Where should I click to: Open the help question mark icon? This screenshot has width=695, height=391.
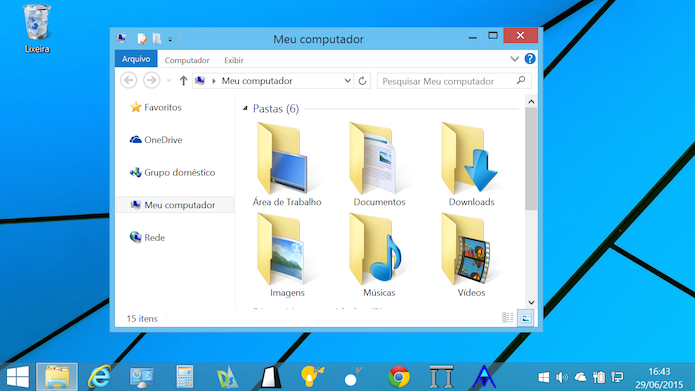coord(530,59)
